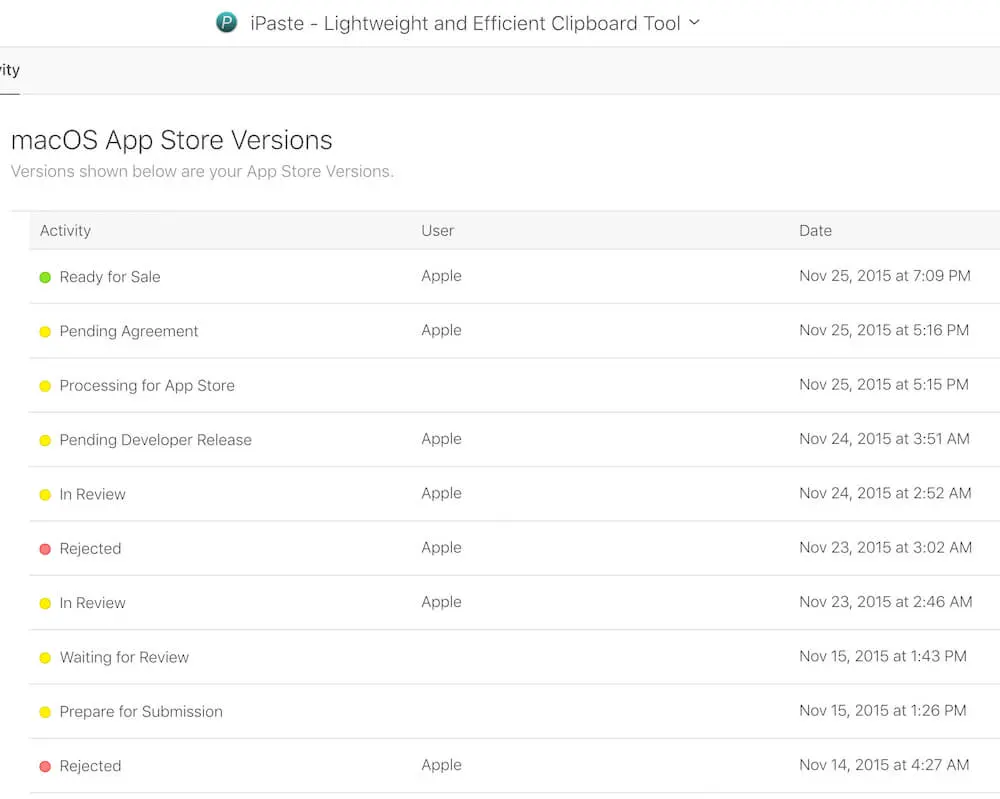Click date Nov 23, 2015 at 3:02 AM

(x=885, y=547)
